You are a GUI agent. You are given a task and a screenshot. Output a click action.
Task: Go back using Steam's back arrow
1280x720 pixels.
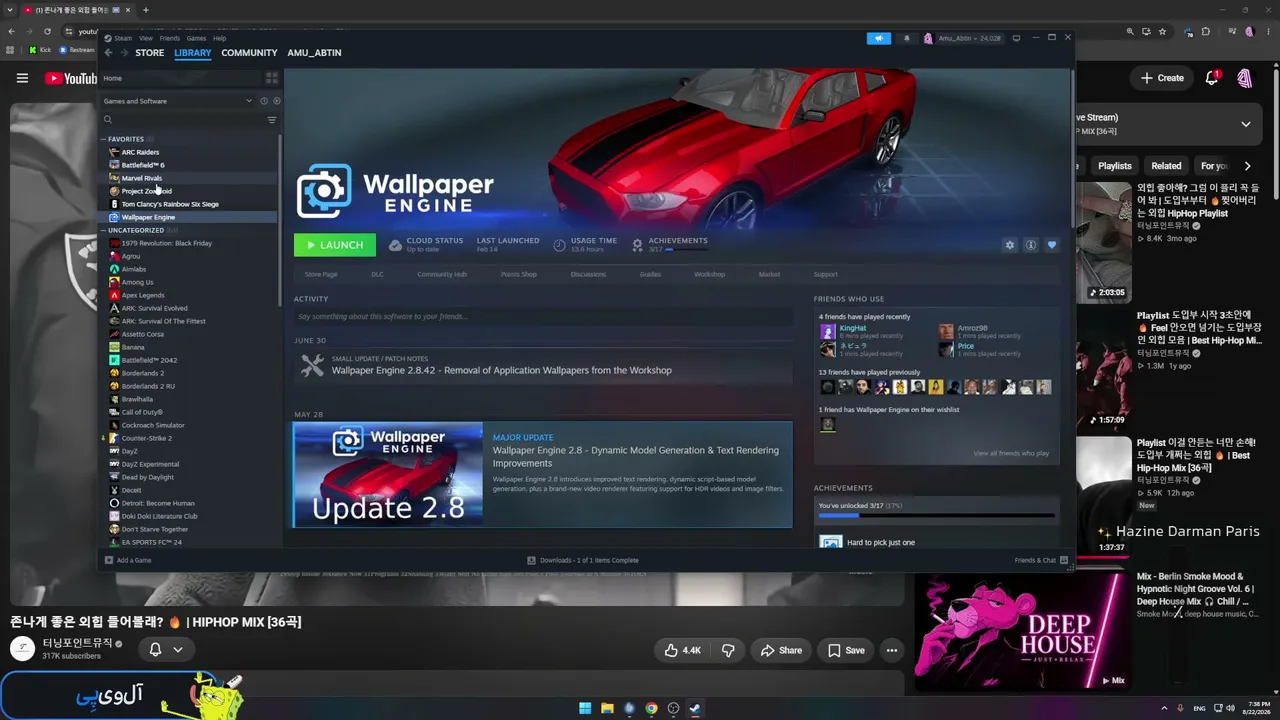108,52
